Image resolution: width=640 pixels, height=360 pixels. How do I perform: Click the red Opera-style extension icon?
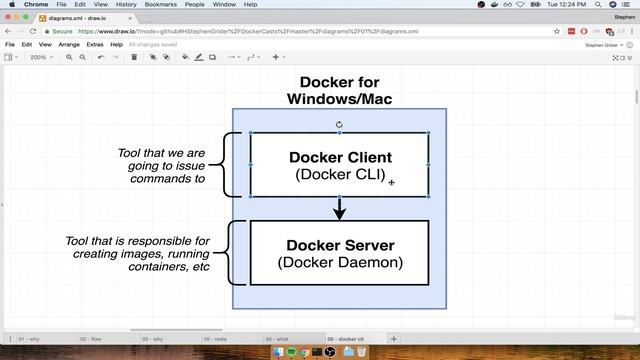click(584, 31)
